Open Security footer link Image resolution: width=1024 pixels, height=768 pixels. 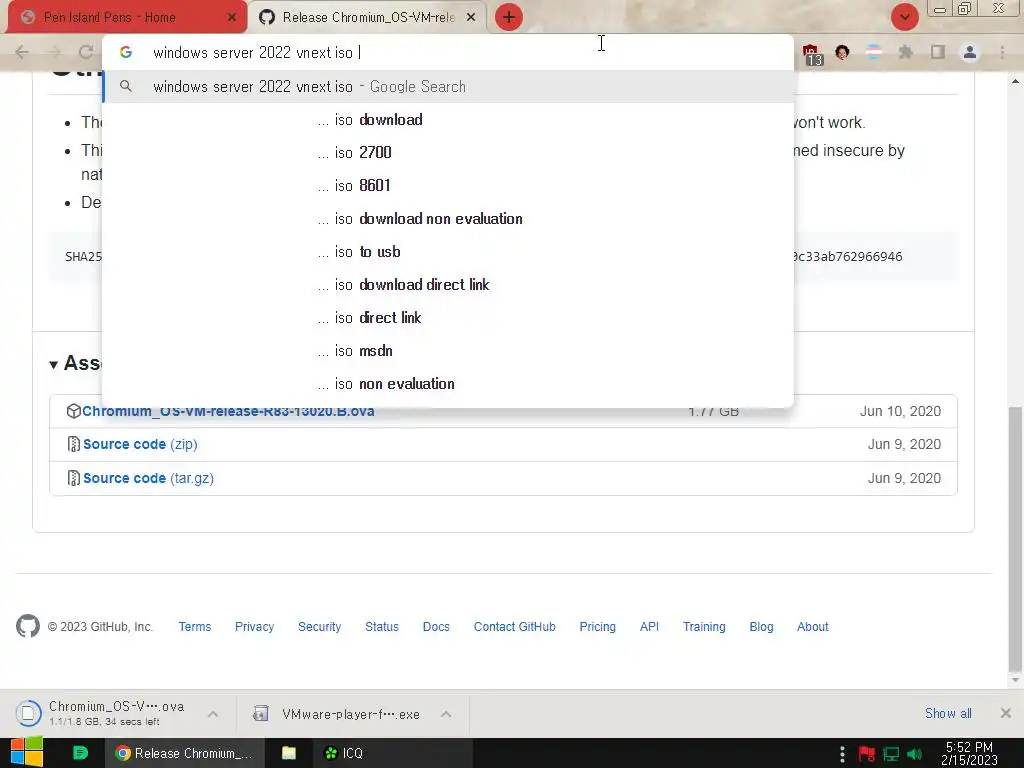(319, 626)
